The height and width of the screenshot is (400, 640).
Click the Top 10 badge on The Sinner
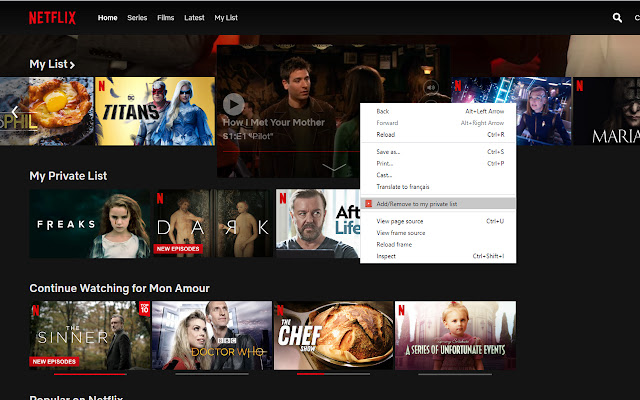[144, 309]
